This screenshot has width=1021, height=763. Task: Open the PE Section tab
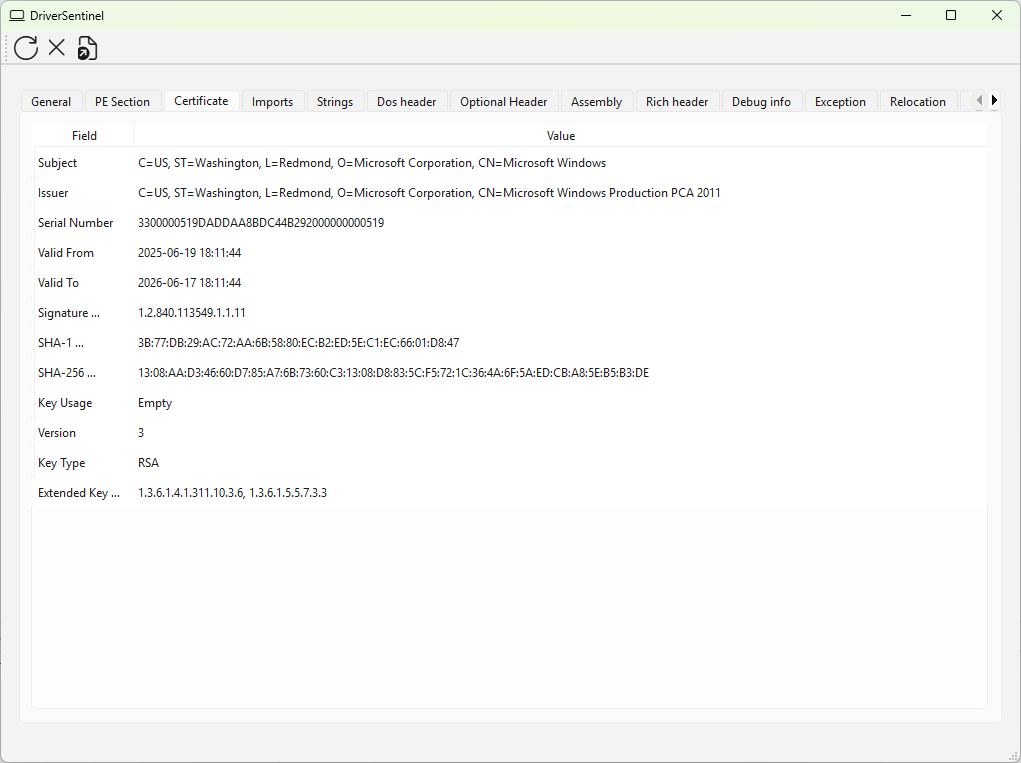(x=122, y=102)
